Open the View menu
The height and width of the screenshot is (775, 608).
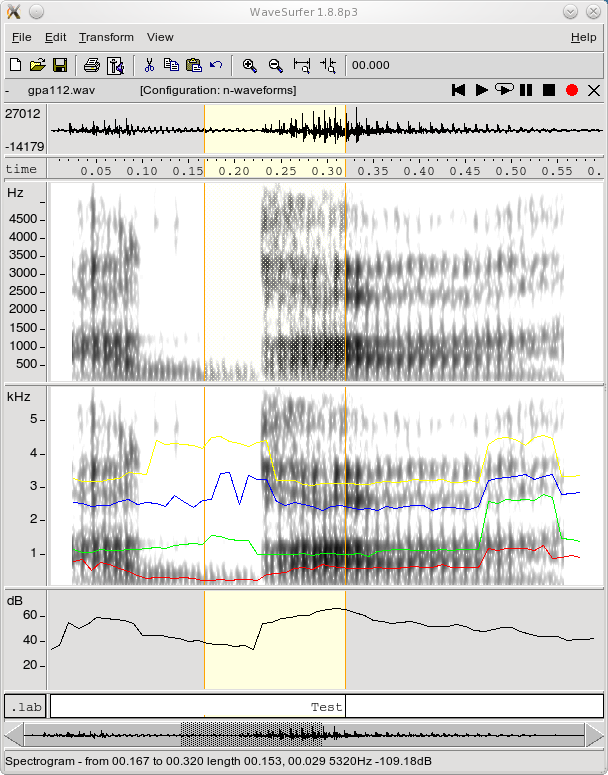coord(160,37)
